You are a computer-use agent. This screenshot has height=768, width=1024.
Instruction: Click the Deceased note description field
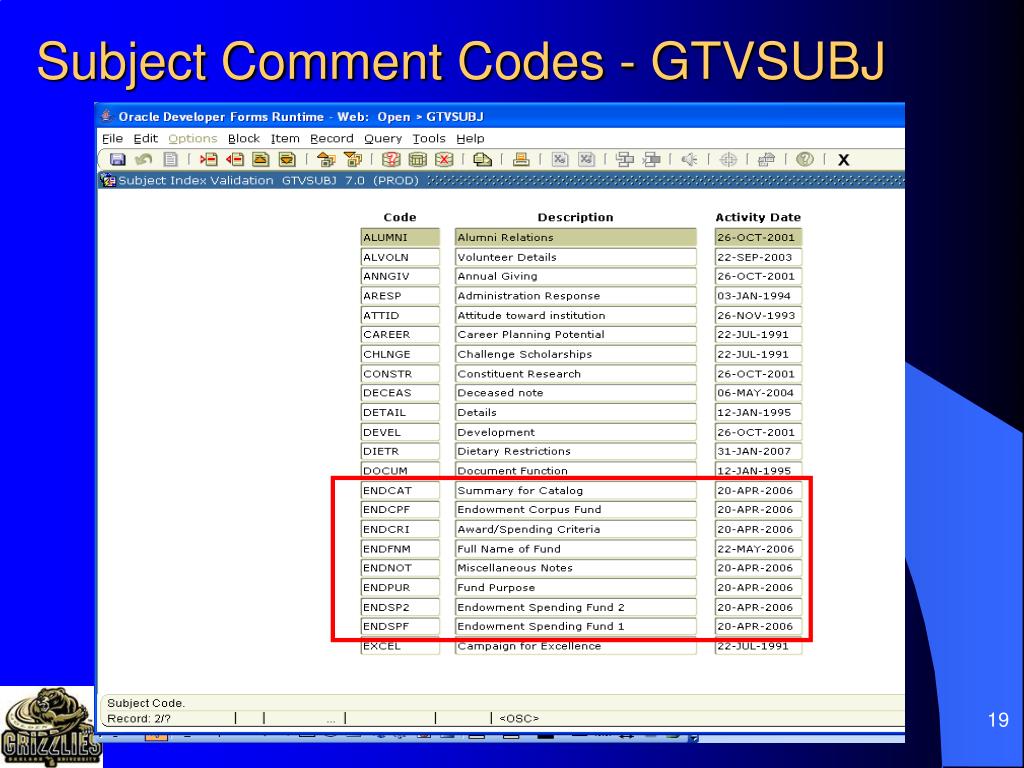pyautogui.click(x=575, y=392)
